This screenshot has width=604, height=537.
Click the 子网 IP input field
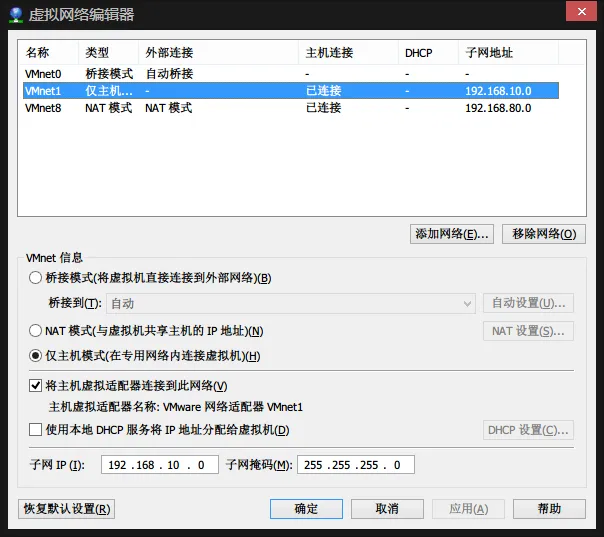[x=160, y=465]
